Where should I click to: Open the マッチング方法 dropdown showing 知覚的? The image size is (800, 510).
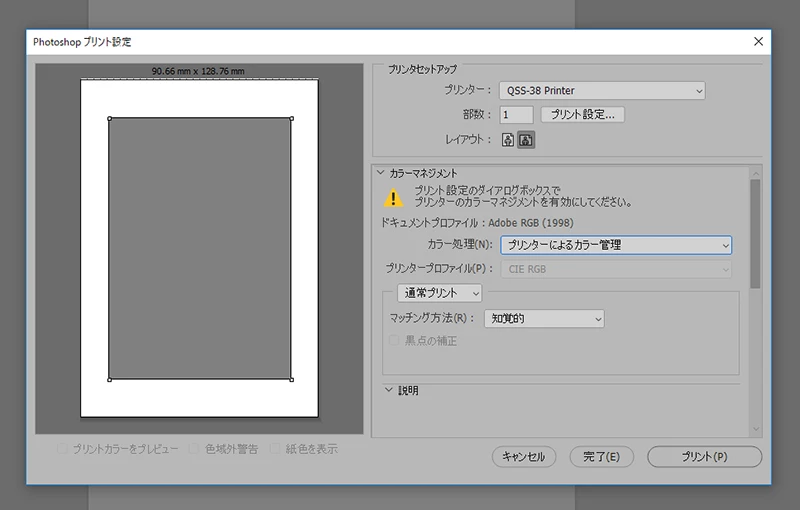544,319
